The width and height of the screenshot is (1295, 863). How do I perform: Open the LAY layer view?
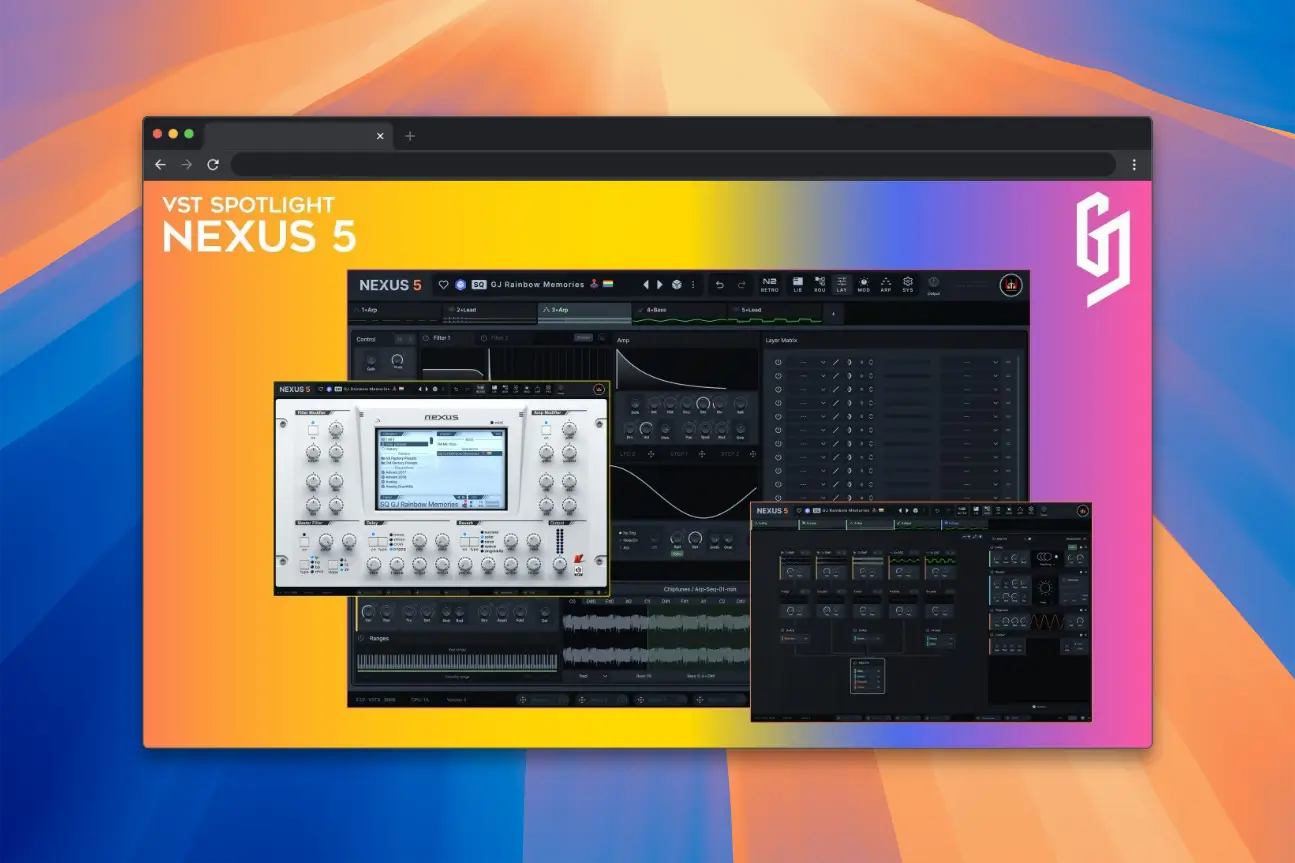(841, 285)
